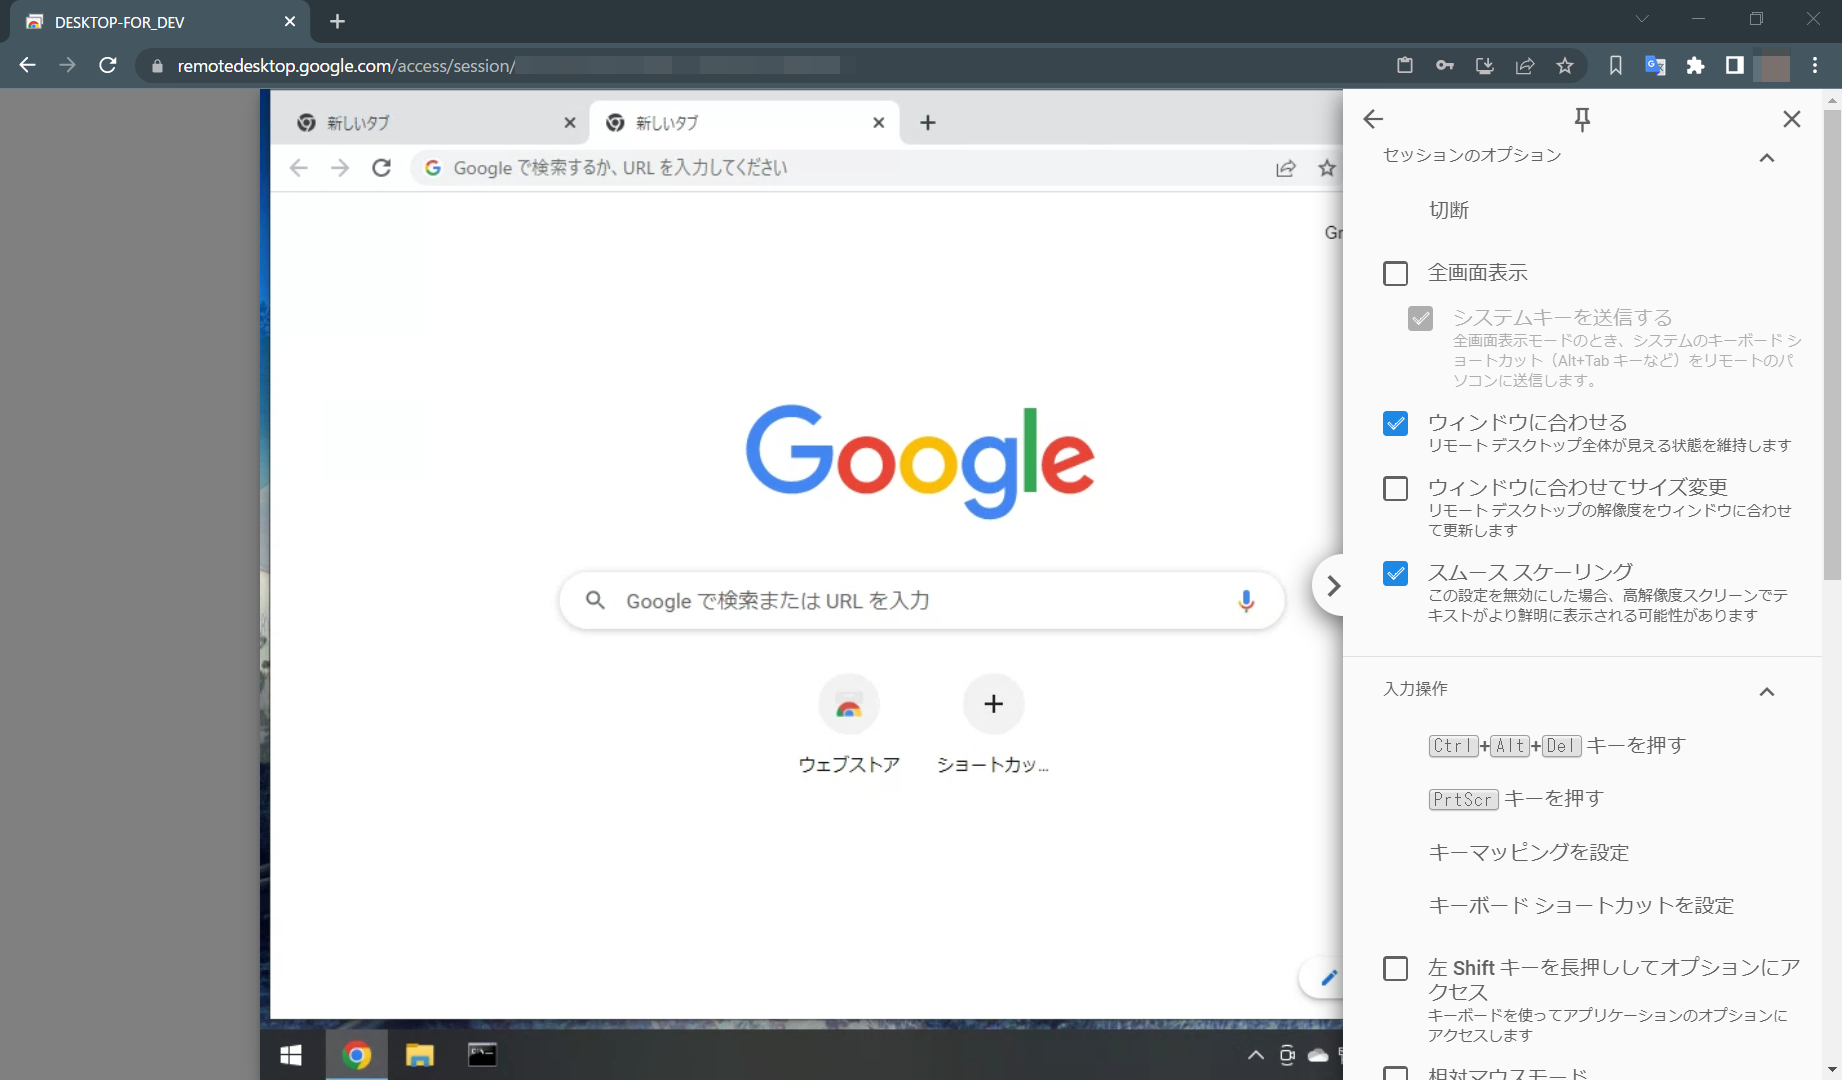Select the DESKTOP-FOR_DEV browser tab
This screenshot has width=1842, height=1080.
tap(160, 22)
